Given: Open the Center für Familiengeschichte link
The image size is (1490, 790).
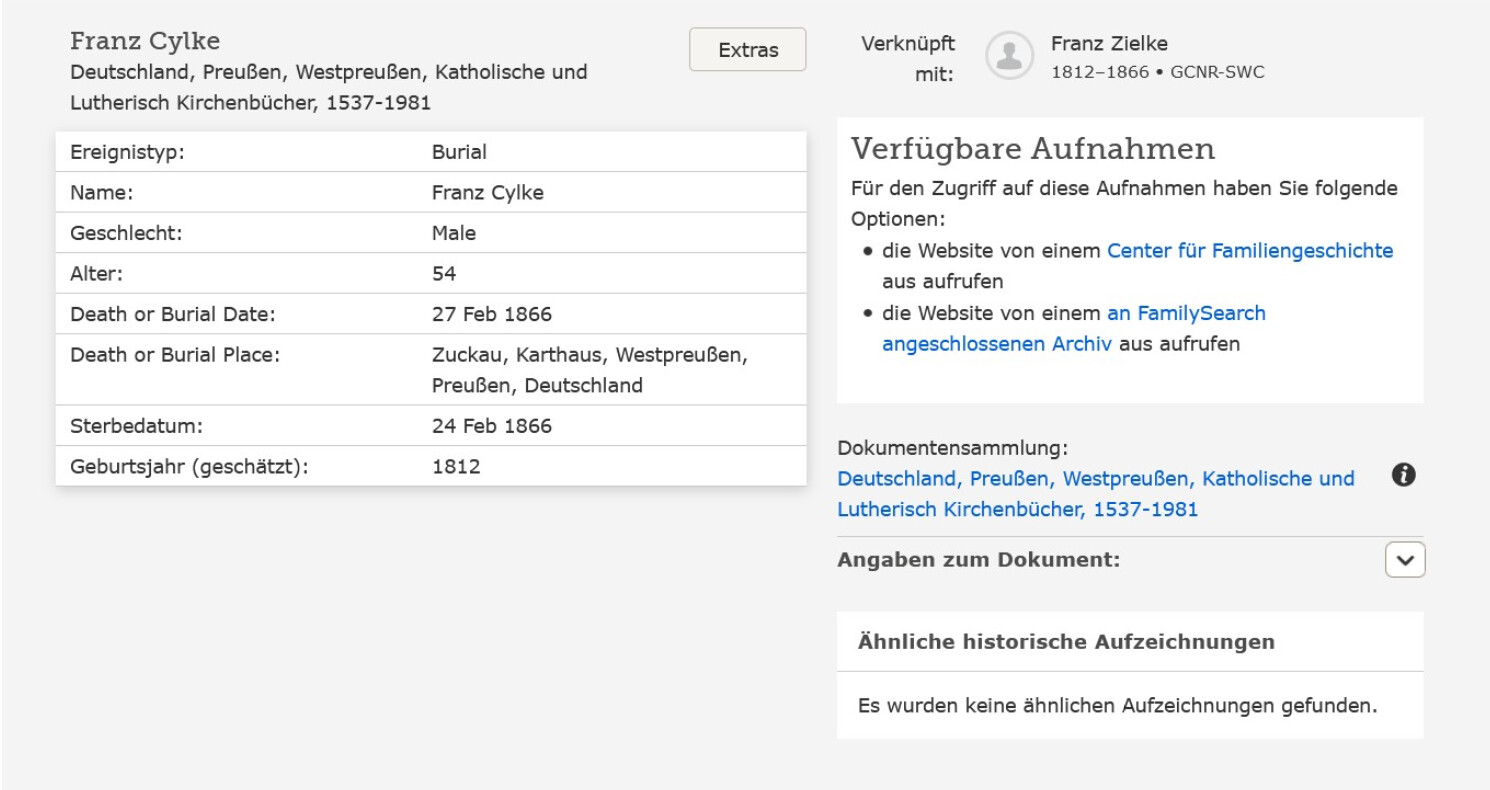Looking at the screenshot, I should pyautogui.click(x=1249, y=251).
